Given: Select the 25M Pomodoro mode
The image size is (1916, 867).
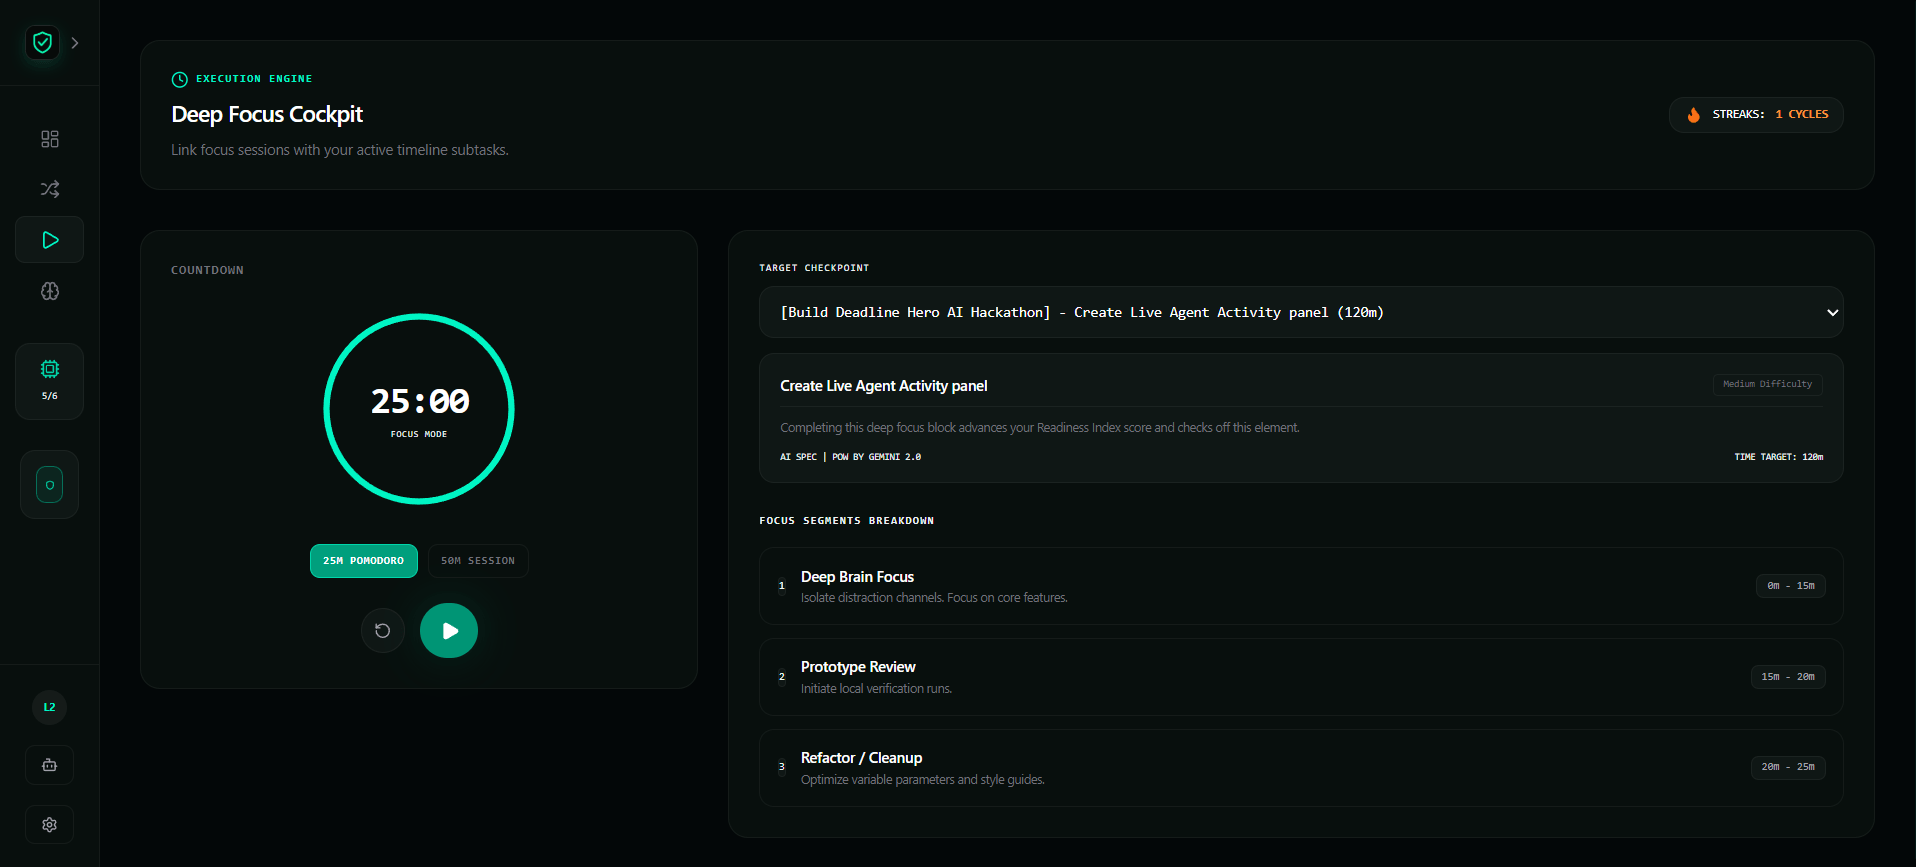Looking at the screenshot, I should pyautogui.click(x=364, y=561).
